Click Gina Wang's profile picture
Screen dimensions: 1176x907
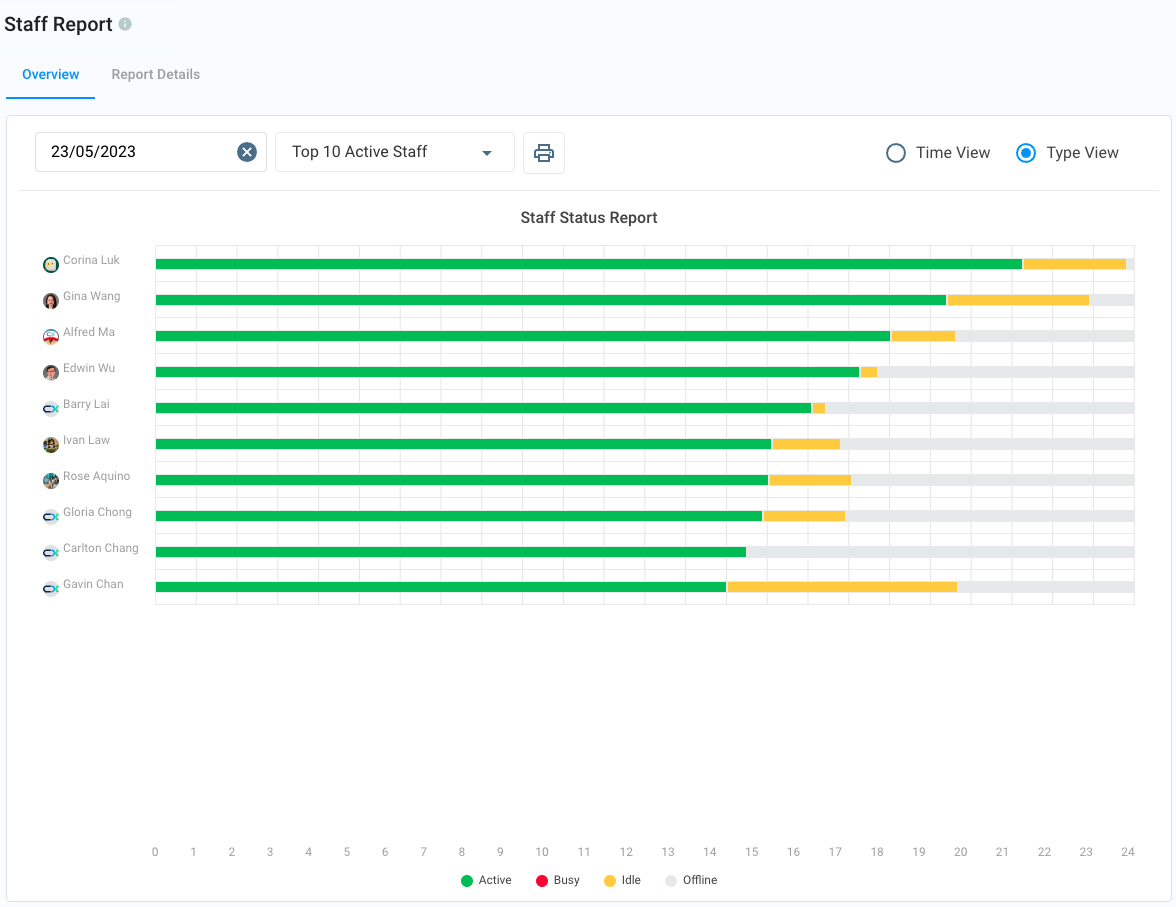tap(51, 301)
